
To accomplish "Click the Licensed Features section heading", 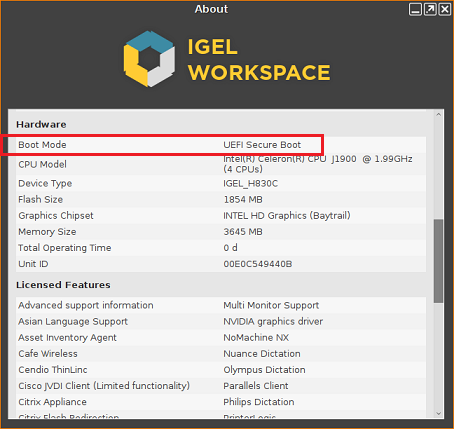I will pyautogui.click(x=63, y=285).
